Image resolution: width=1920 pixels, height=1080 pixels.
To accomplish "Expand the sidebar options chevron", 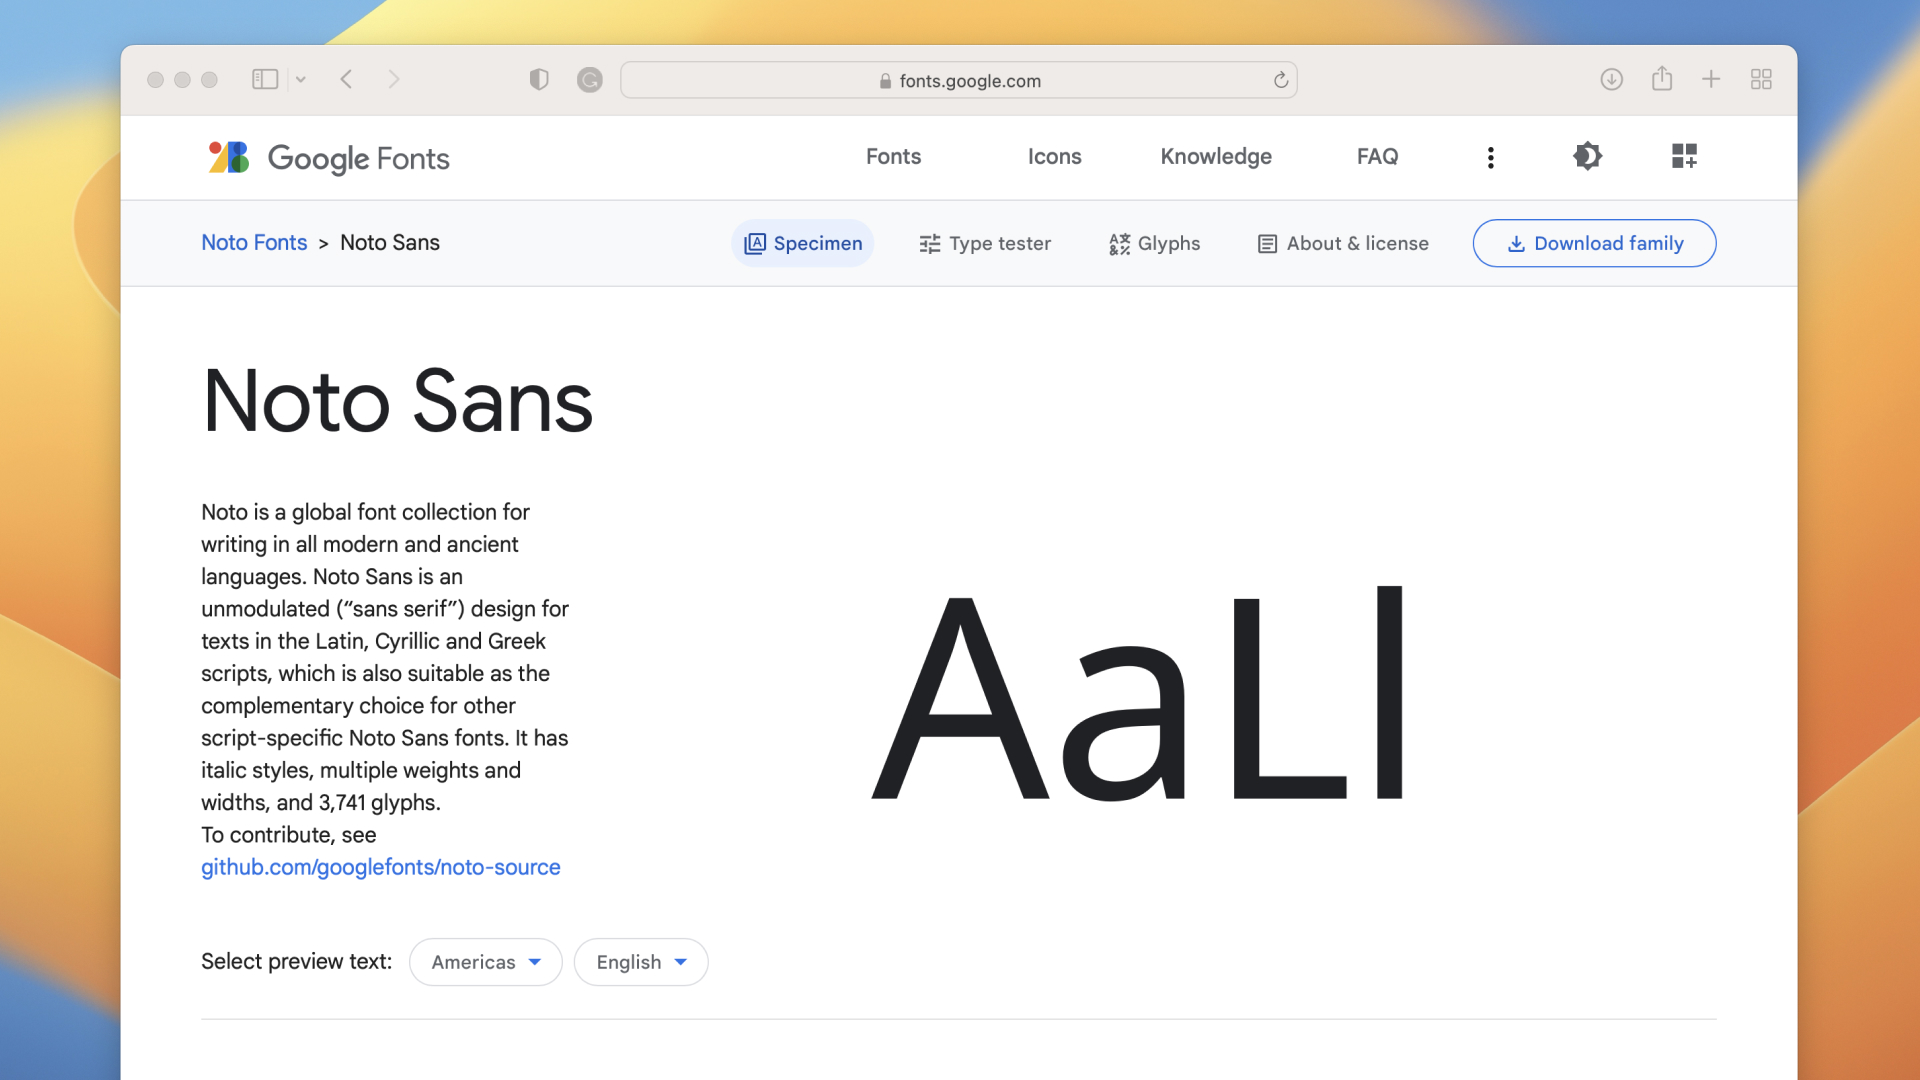I will (x=301, y=80).
